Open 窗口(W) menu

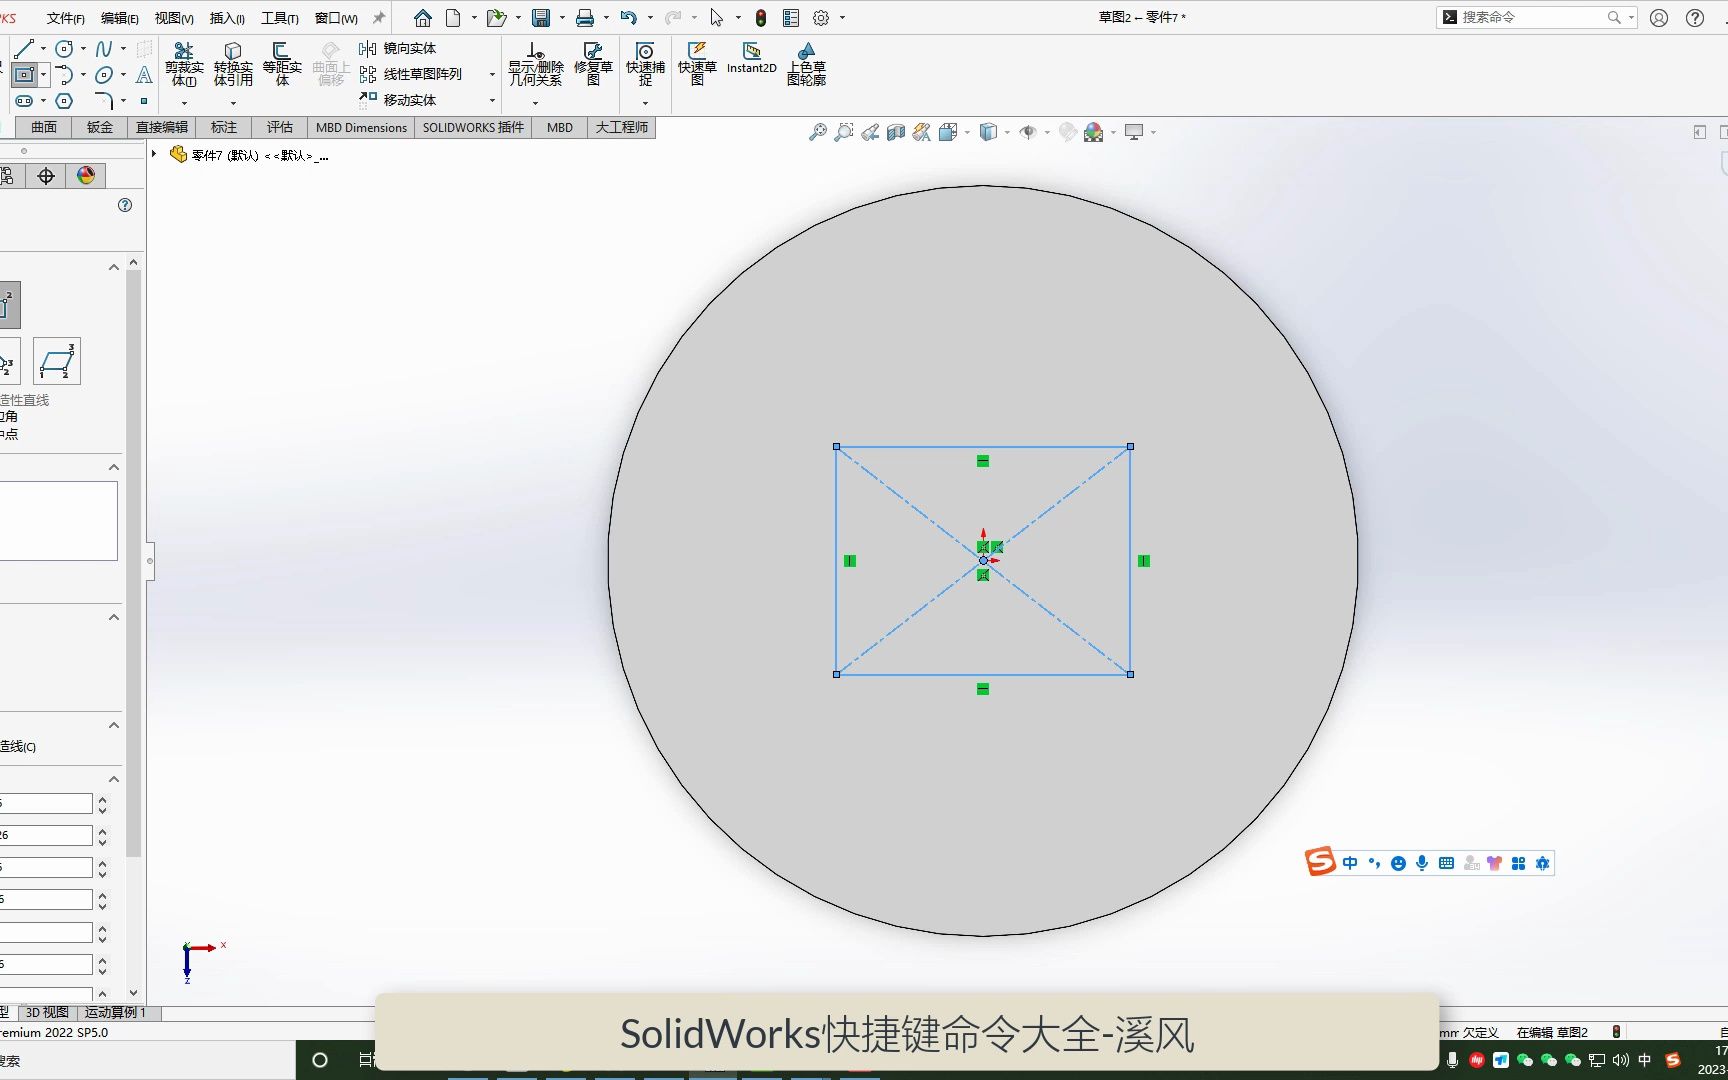(x=336, y=18)
